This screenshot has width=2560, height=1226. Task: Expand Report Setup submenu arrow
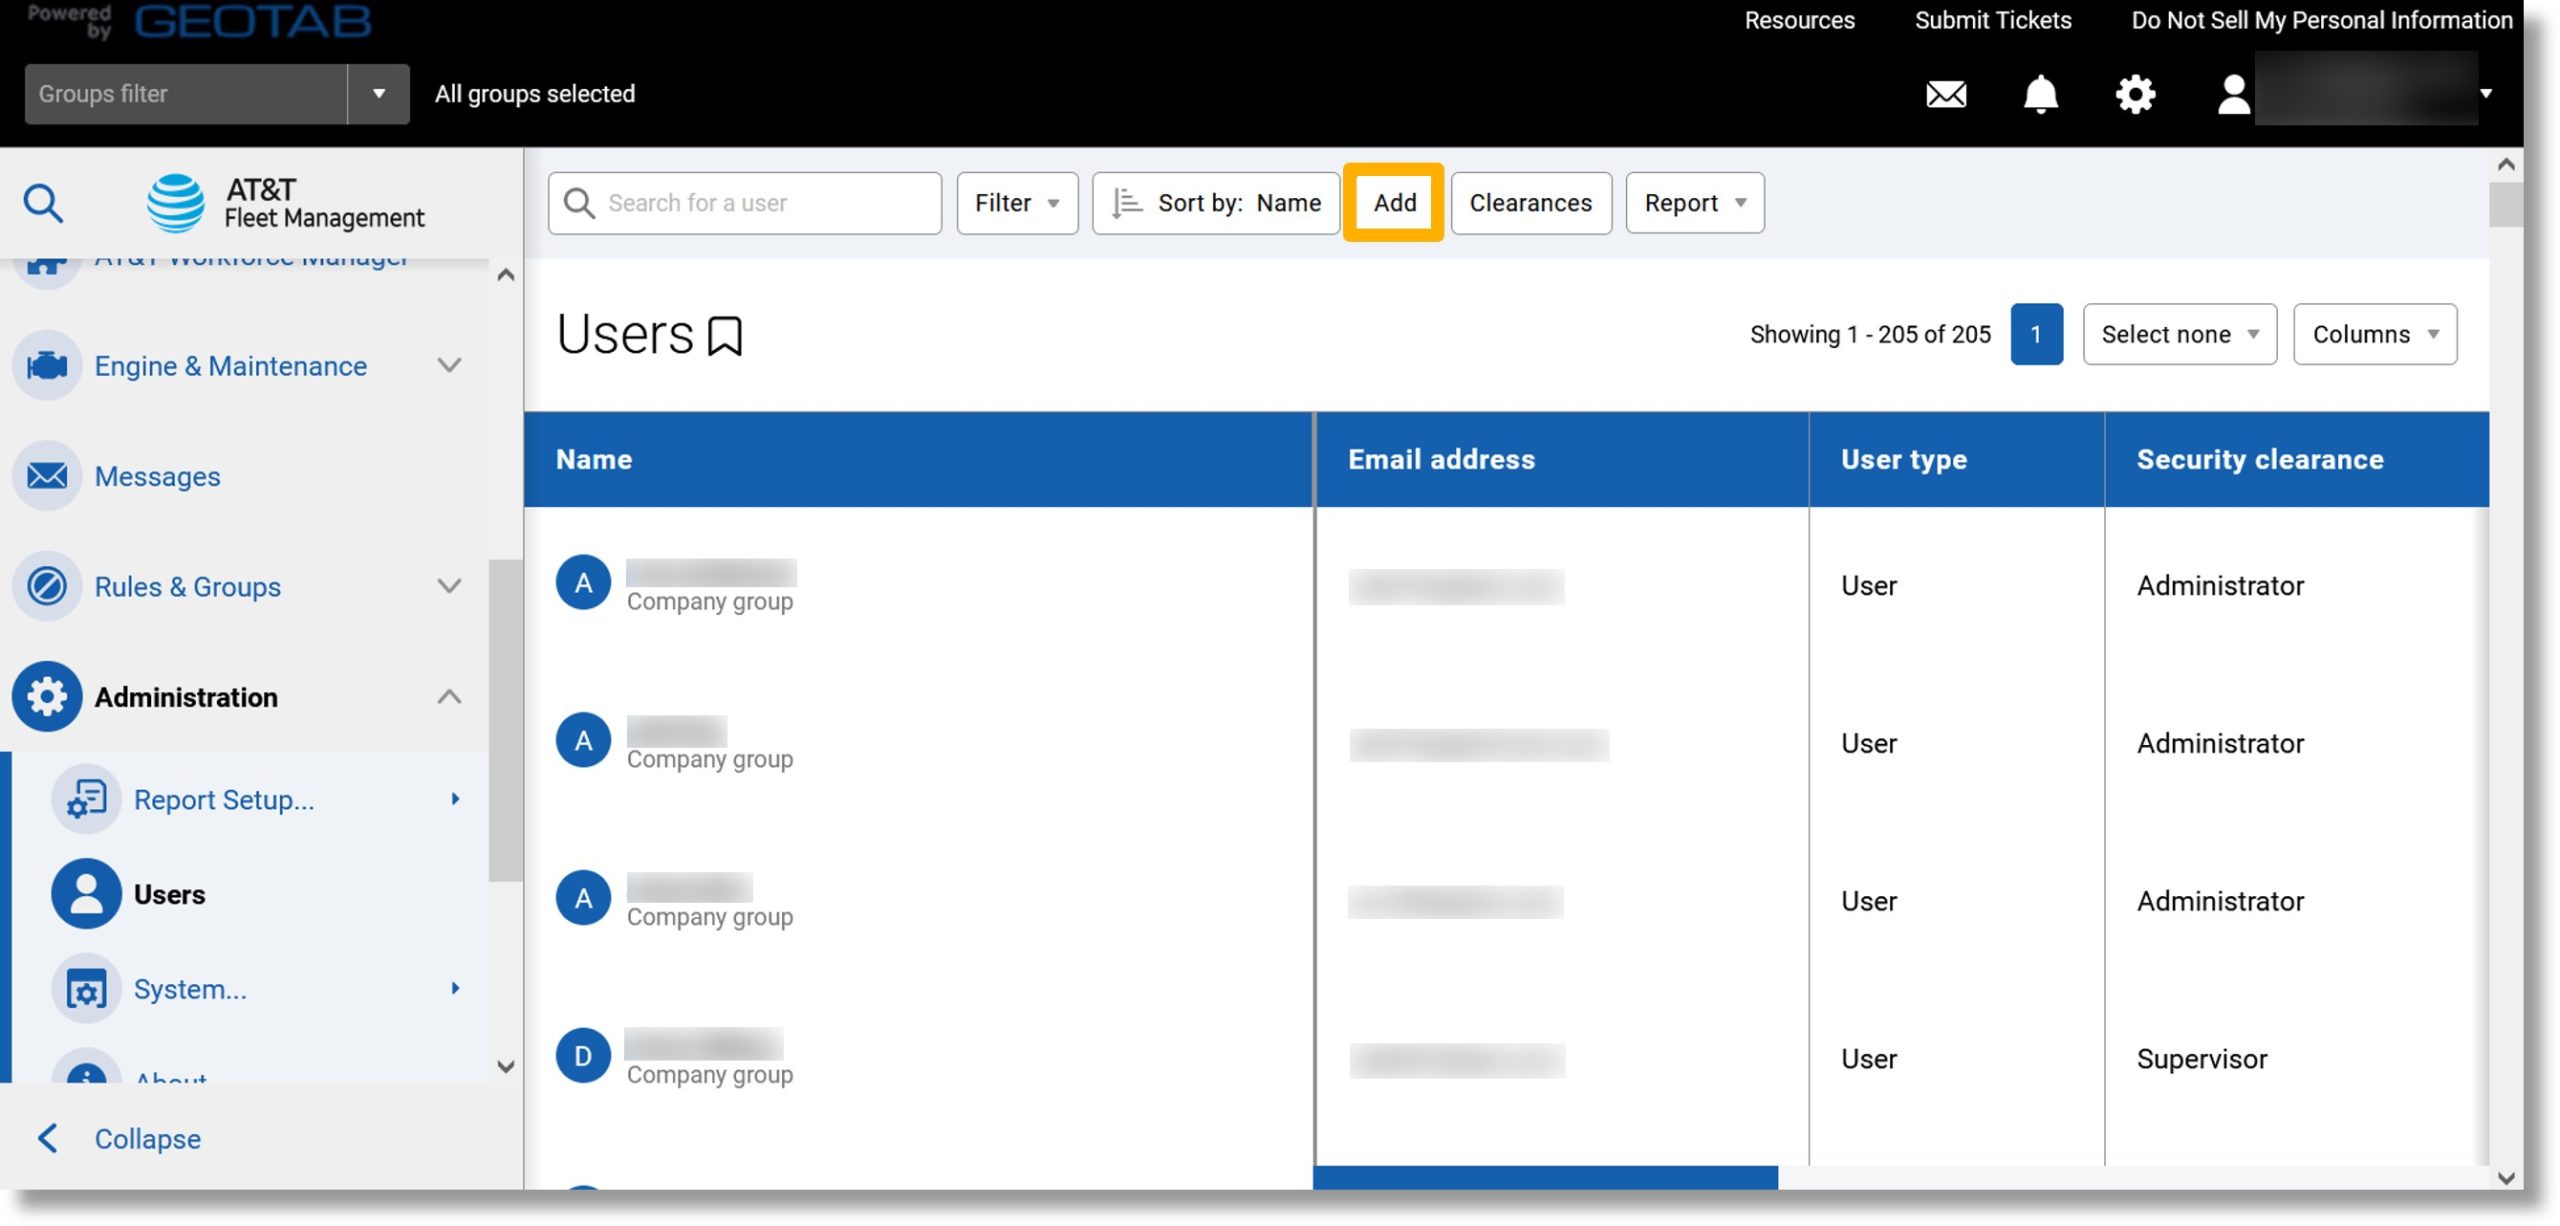(455, 799)
